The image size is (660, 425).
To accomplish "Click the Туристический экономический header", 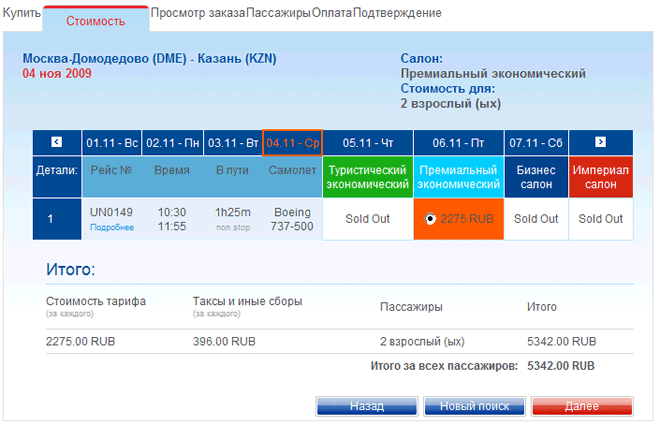I will (368, 177).
